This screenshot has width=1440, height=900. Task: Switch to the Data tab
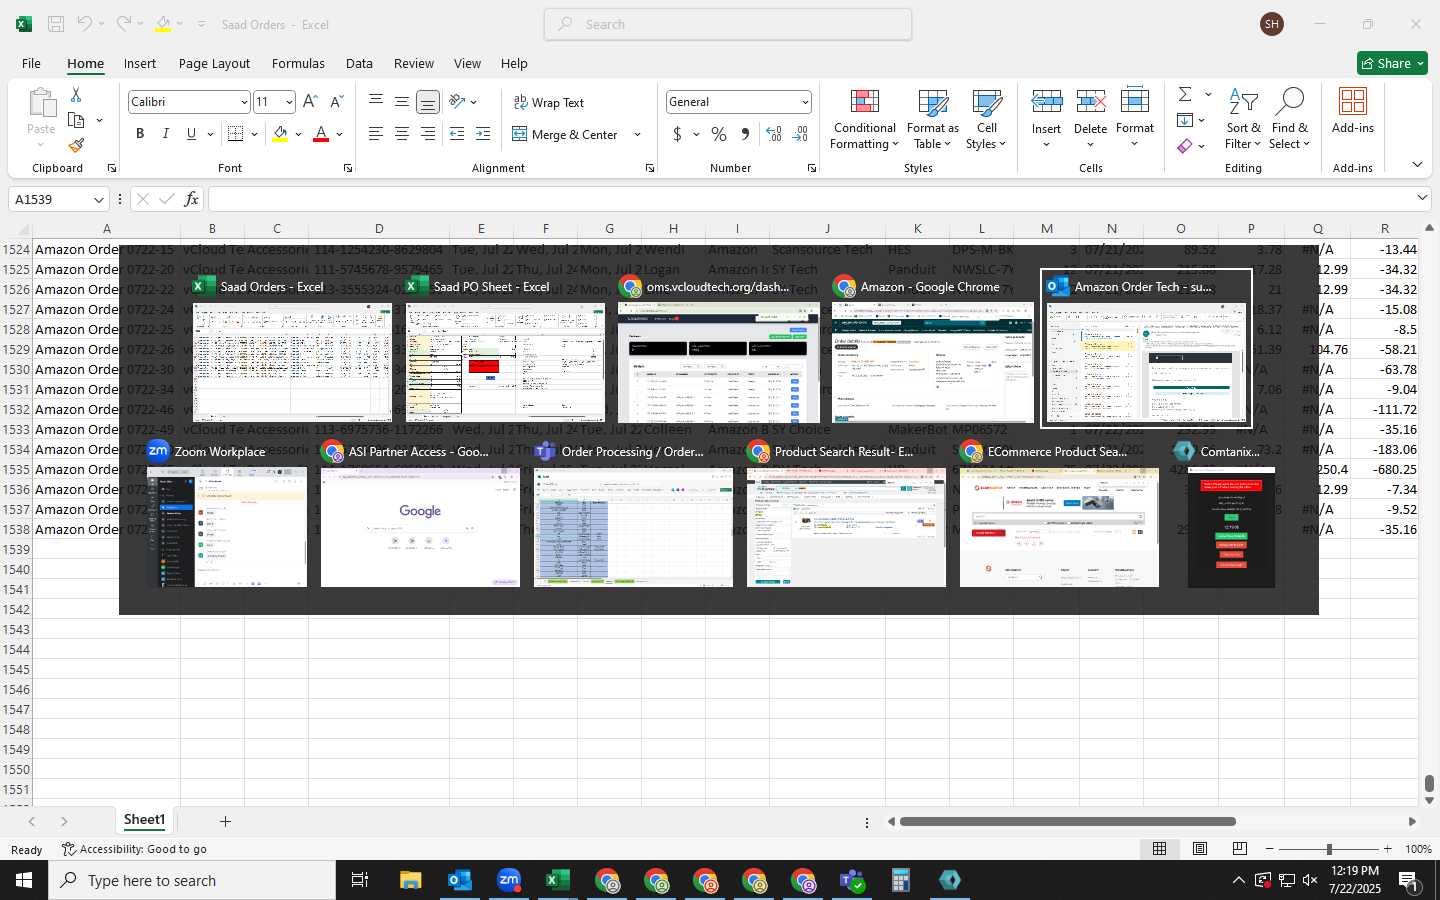click(x=359, y=63)
